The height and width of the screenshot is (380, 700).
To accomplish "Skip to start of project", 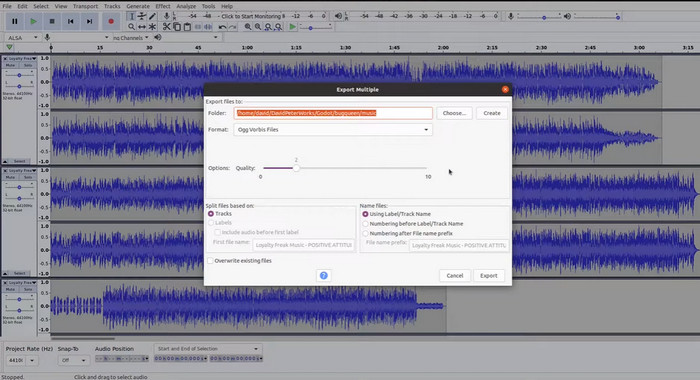I will [x=71, y=21].
